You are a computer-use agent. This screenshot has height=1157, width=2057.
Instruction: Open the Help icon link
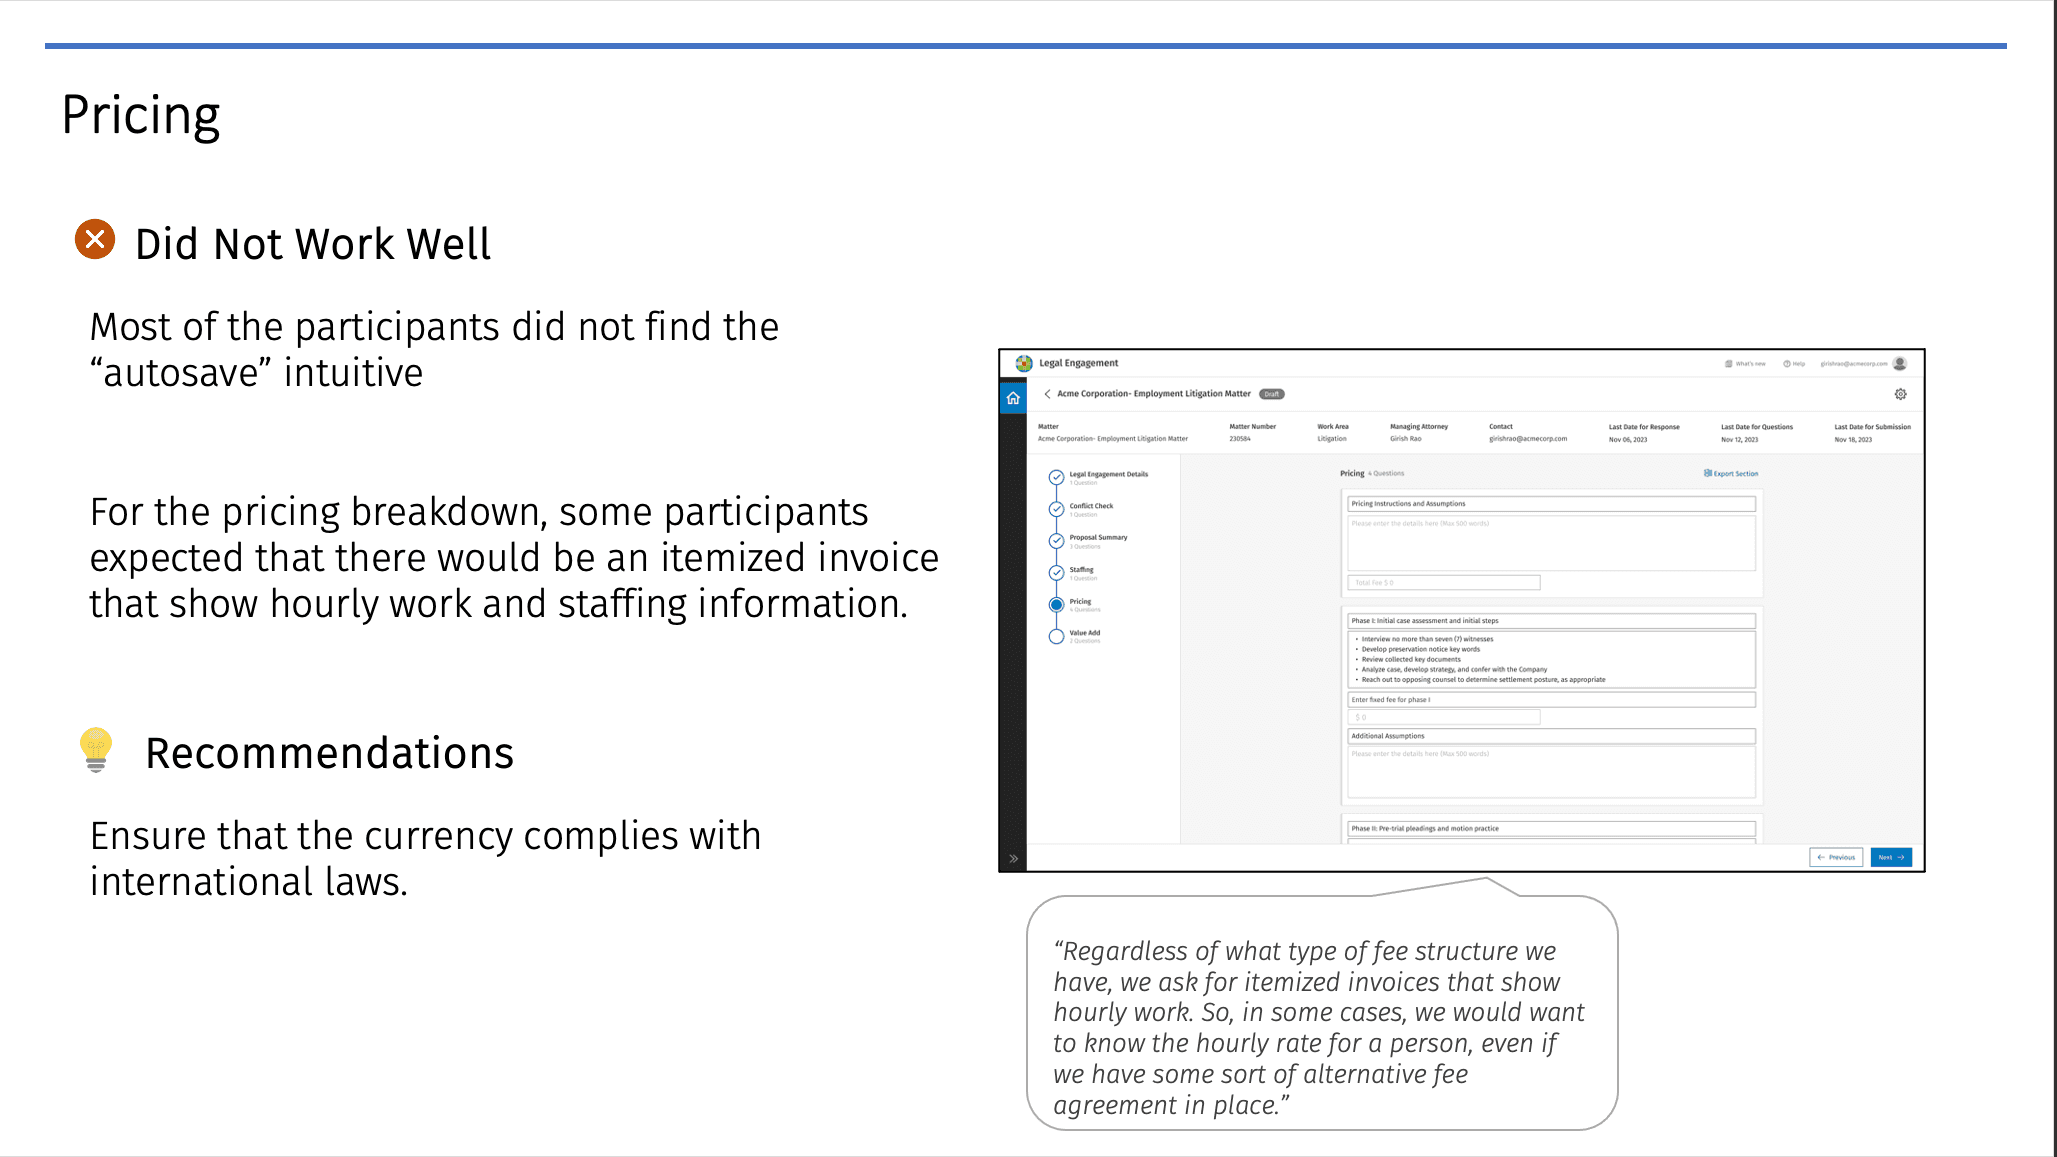[1794, 364]
